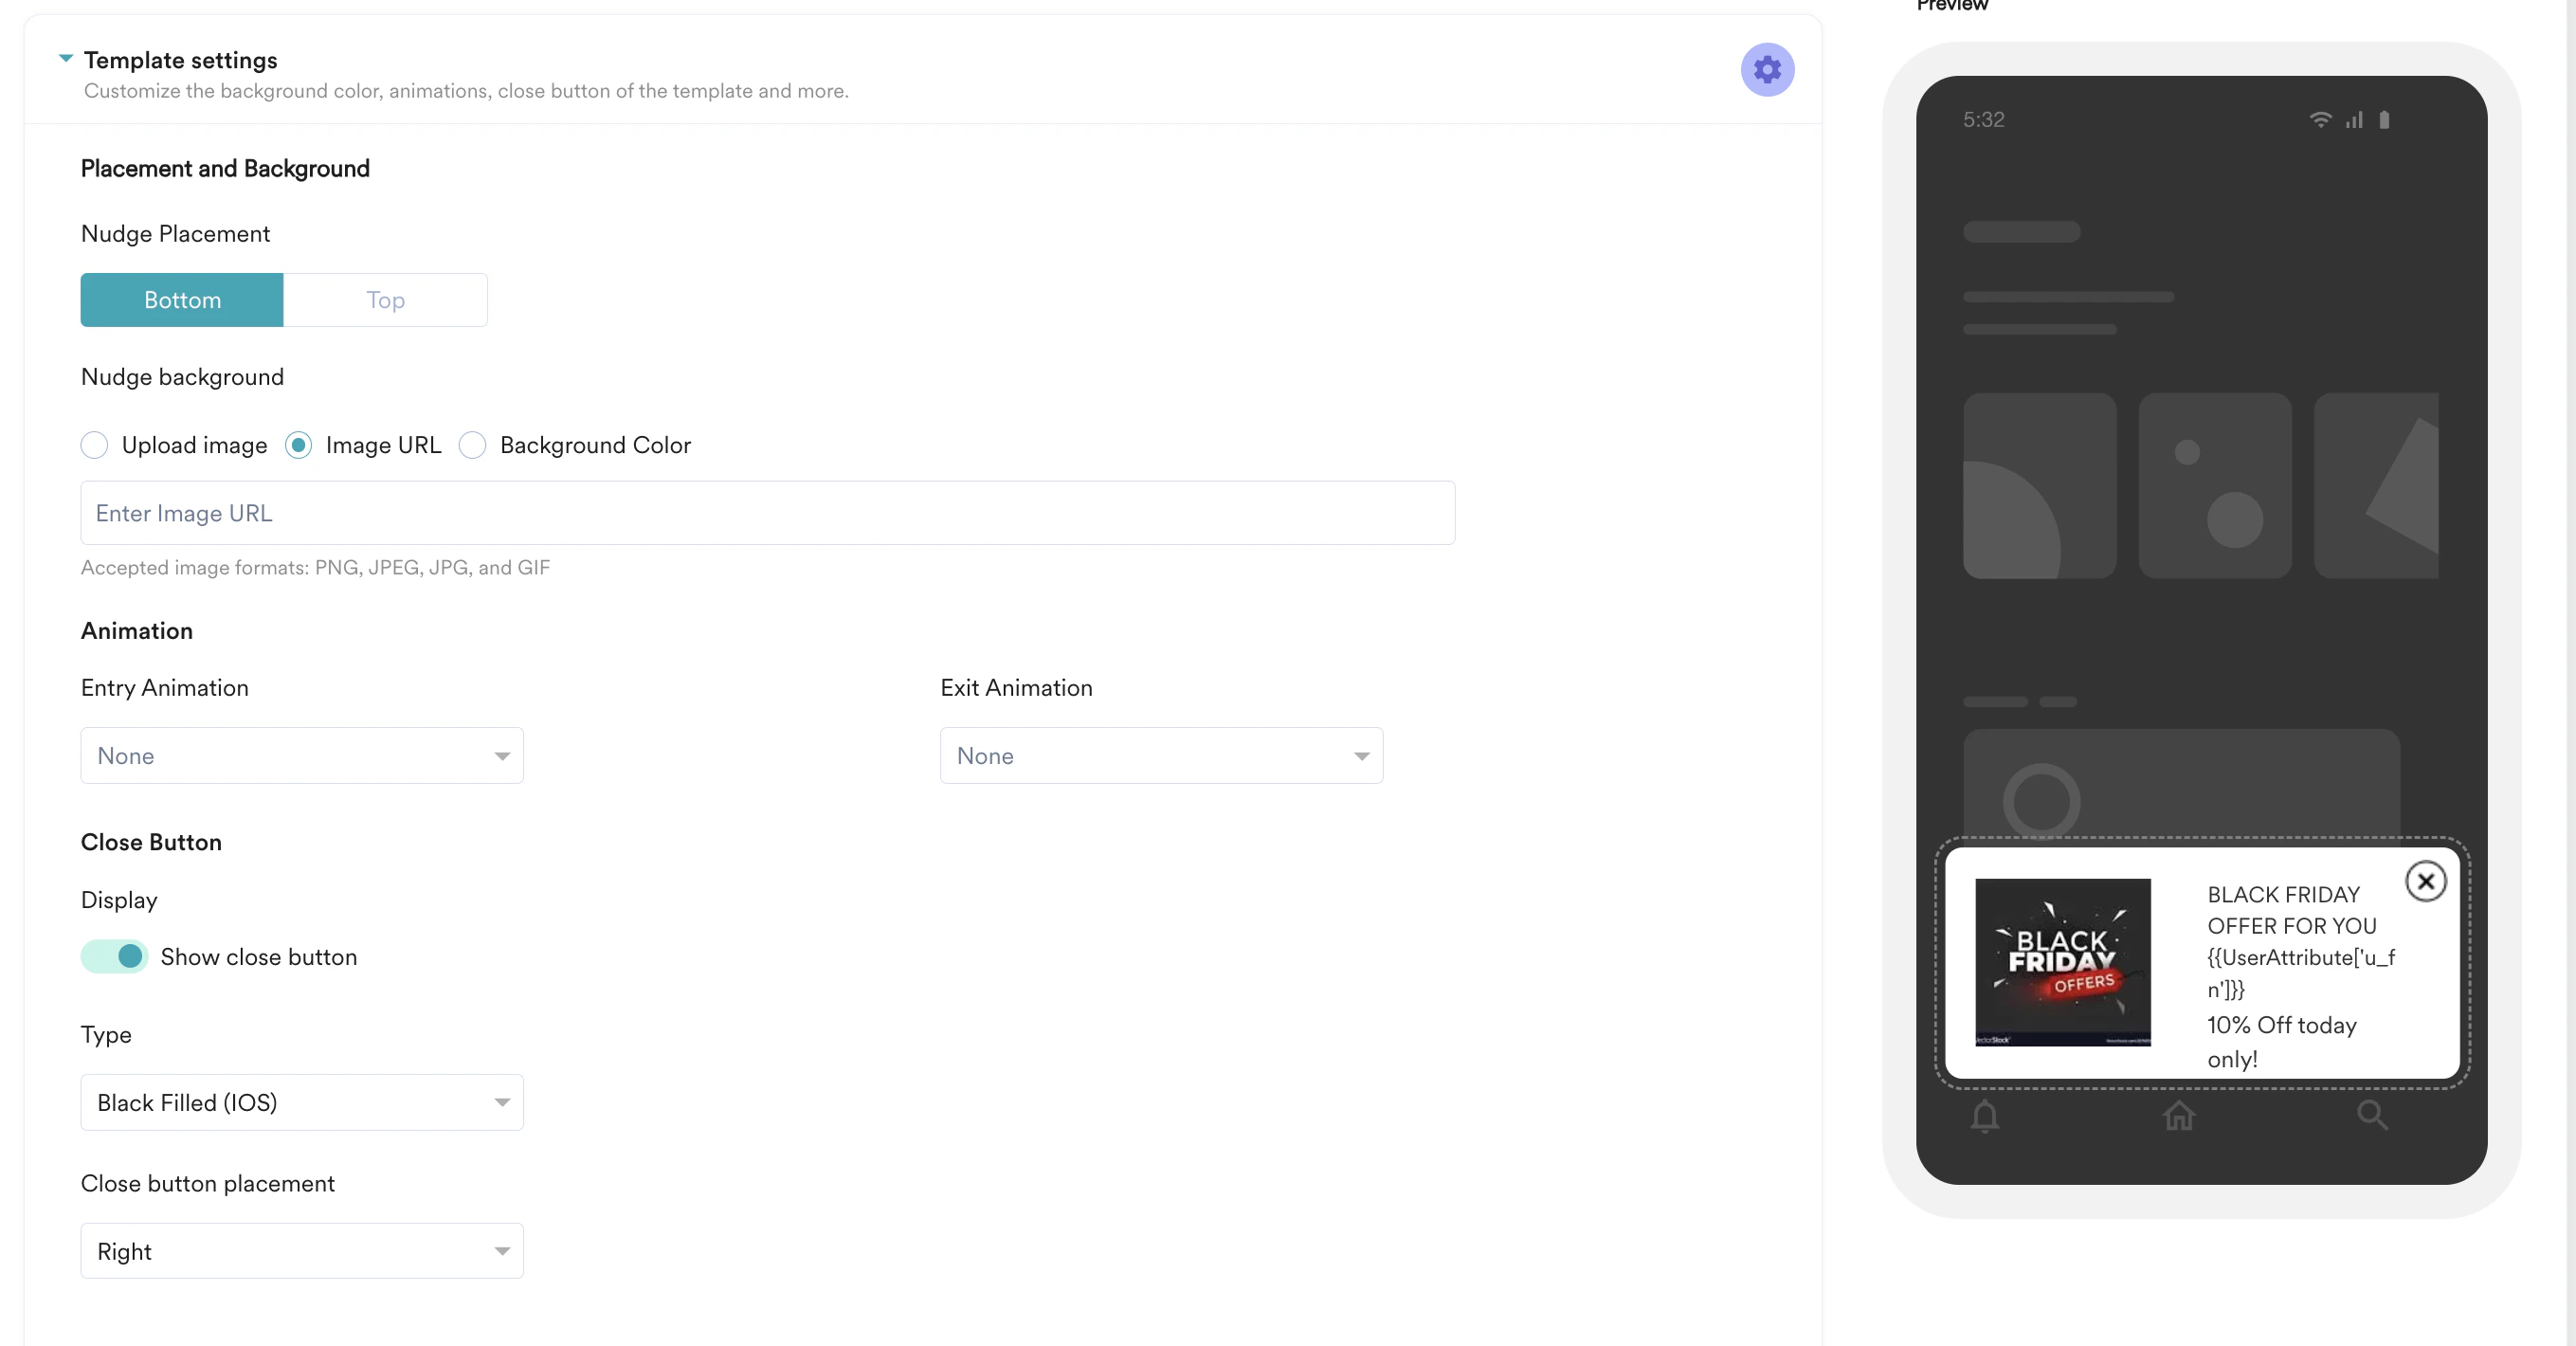Click the purple gear settings icon
Screen dimensions: 2576x1346
click(1766, 69)
